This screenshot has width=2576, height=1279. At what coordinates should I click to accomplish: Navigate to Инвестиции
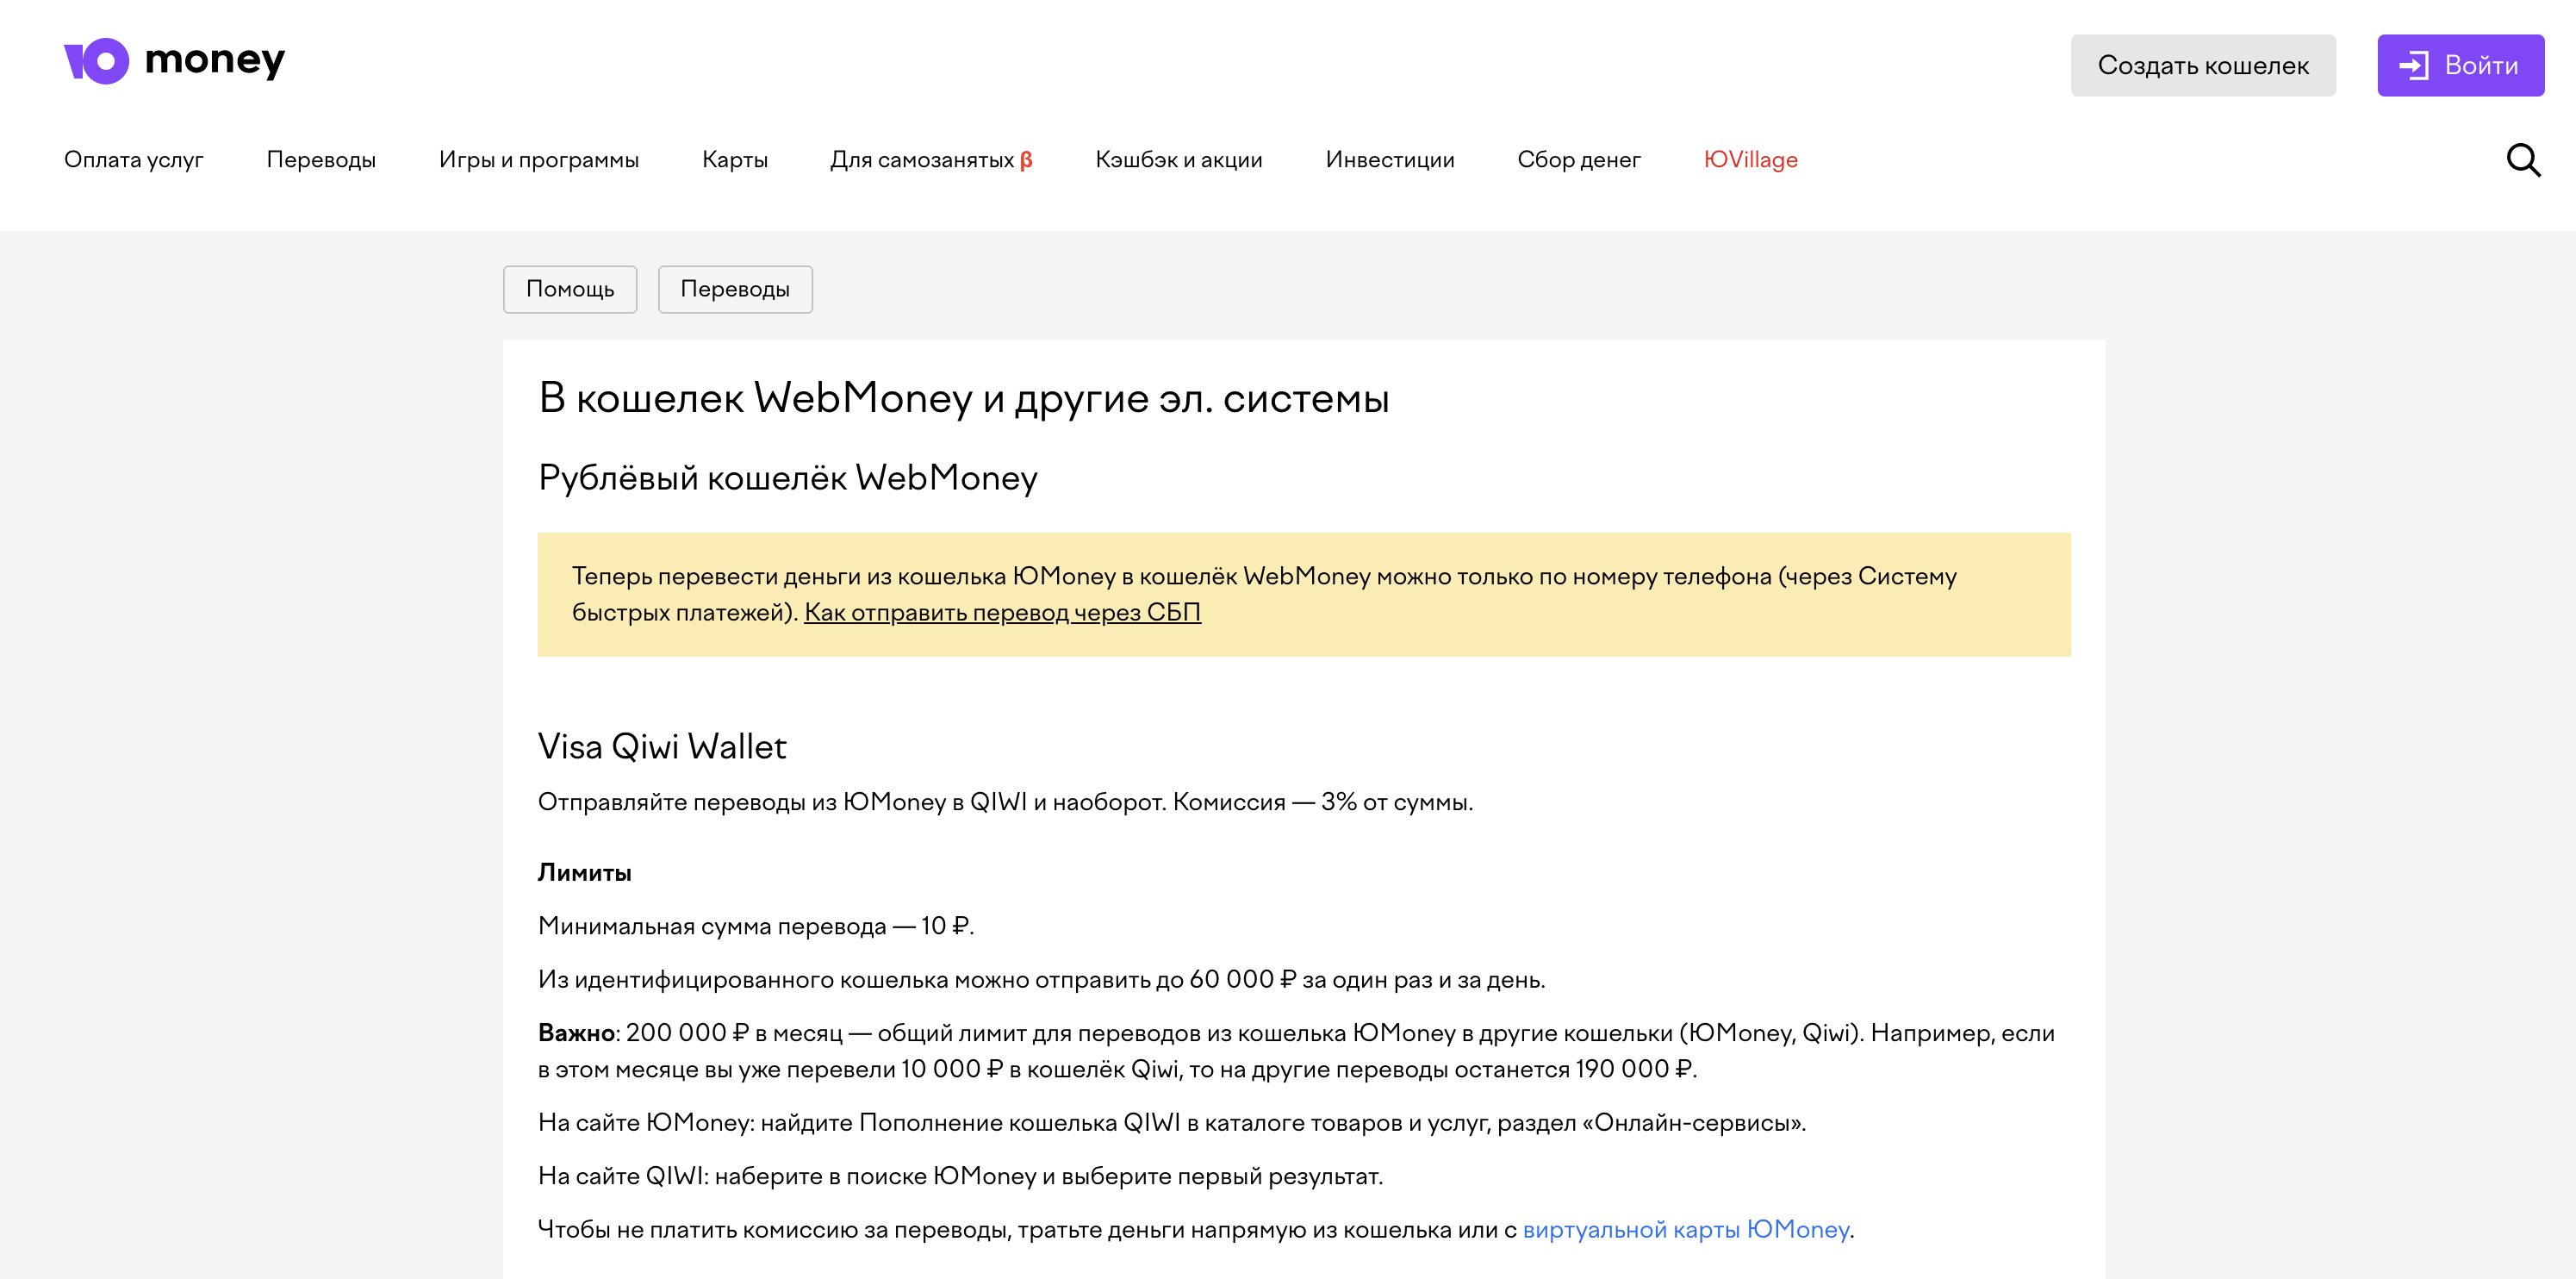(1389, 160)
